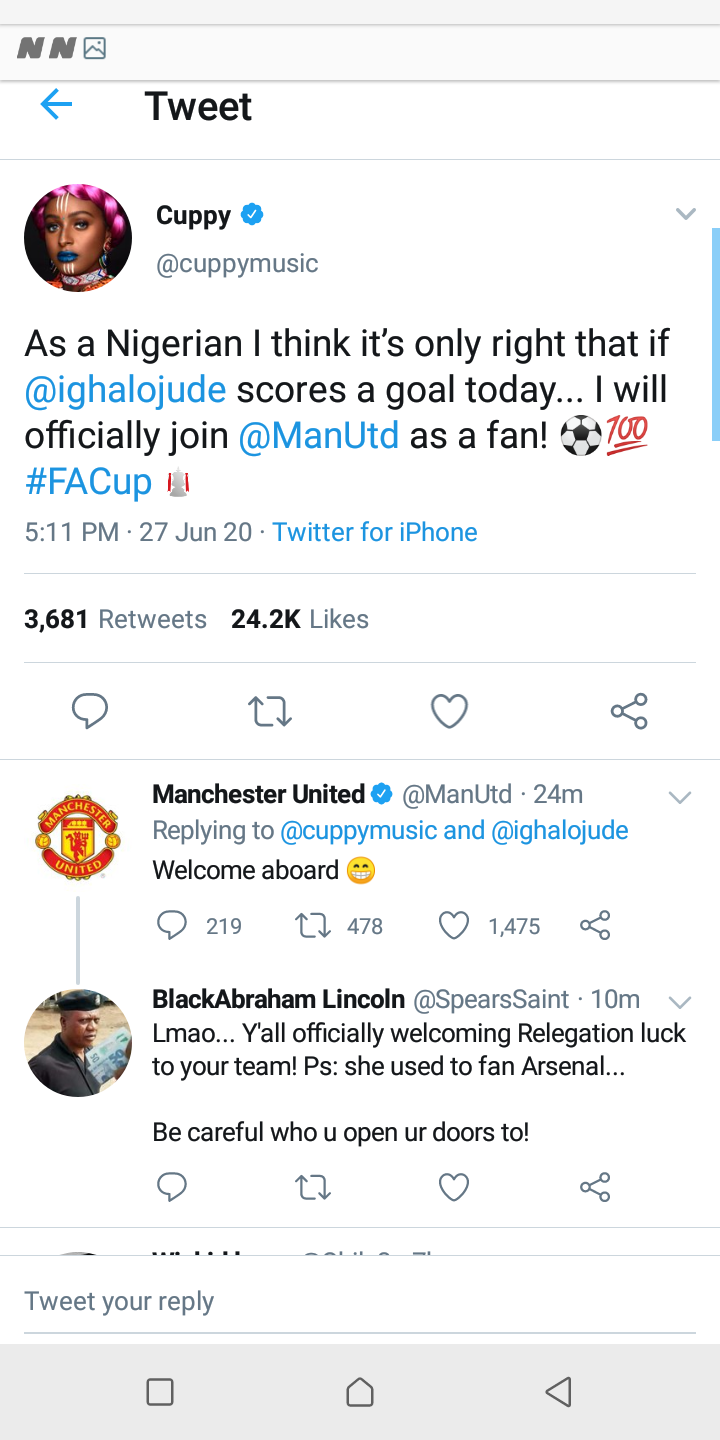Open the dropdown chevron on Cuppy's tweet
The image size is (720, 1440).
(685, 214)
